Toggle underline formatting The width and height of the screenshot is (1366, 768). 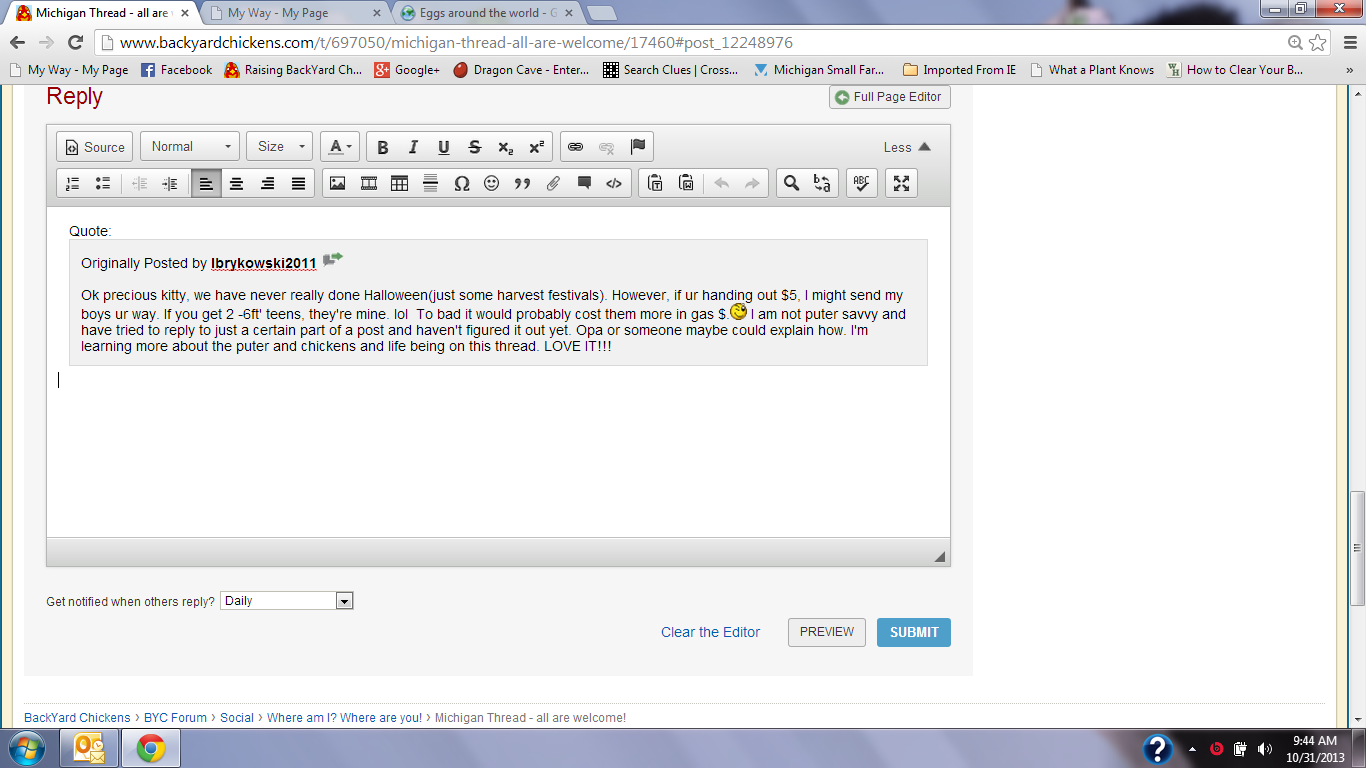444,147
